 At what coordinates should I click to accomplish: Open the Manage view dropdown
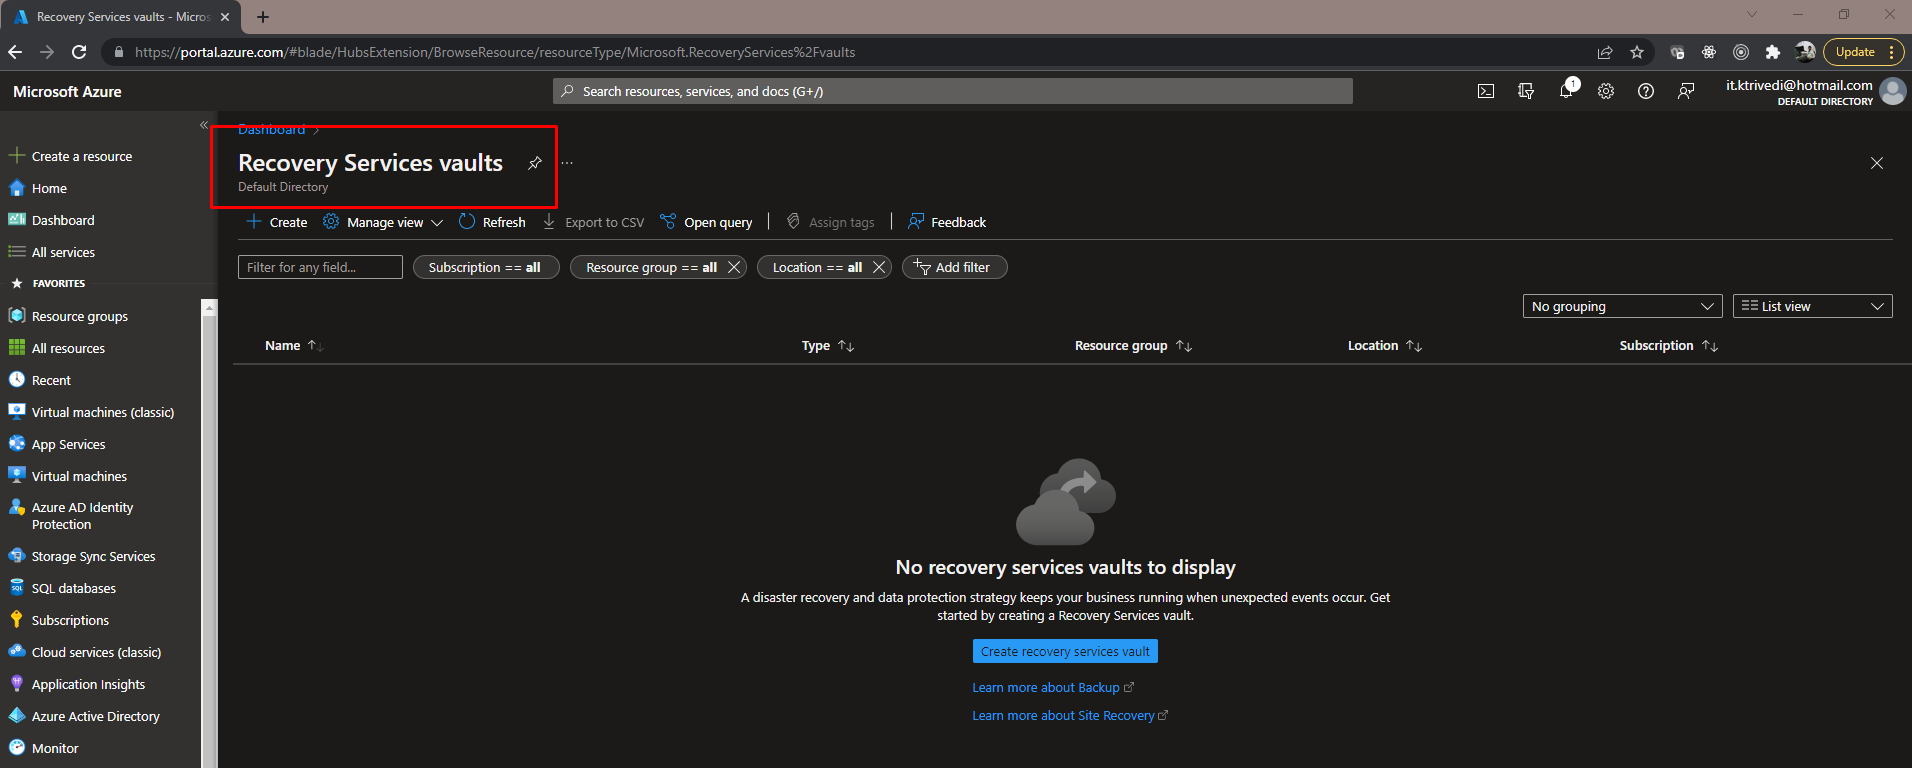[x=383, y=222]
